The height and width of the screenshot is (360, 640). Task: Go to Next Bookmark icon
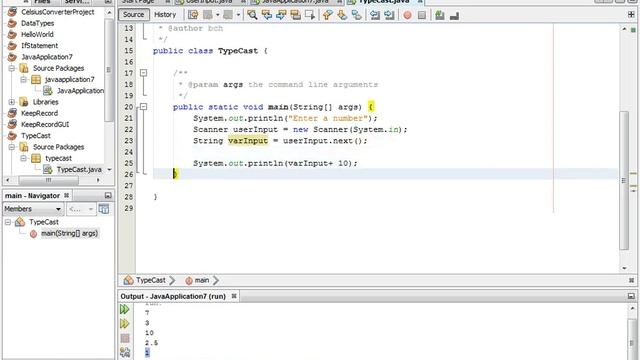(342, 15)
